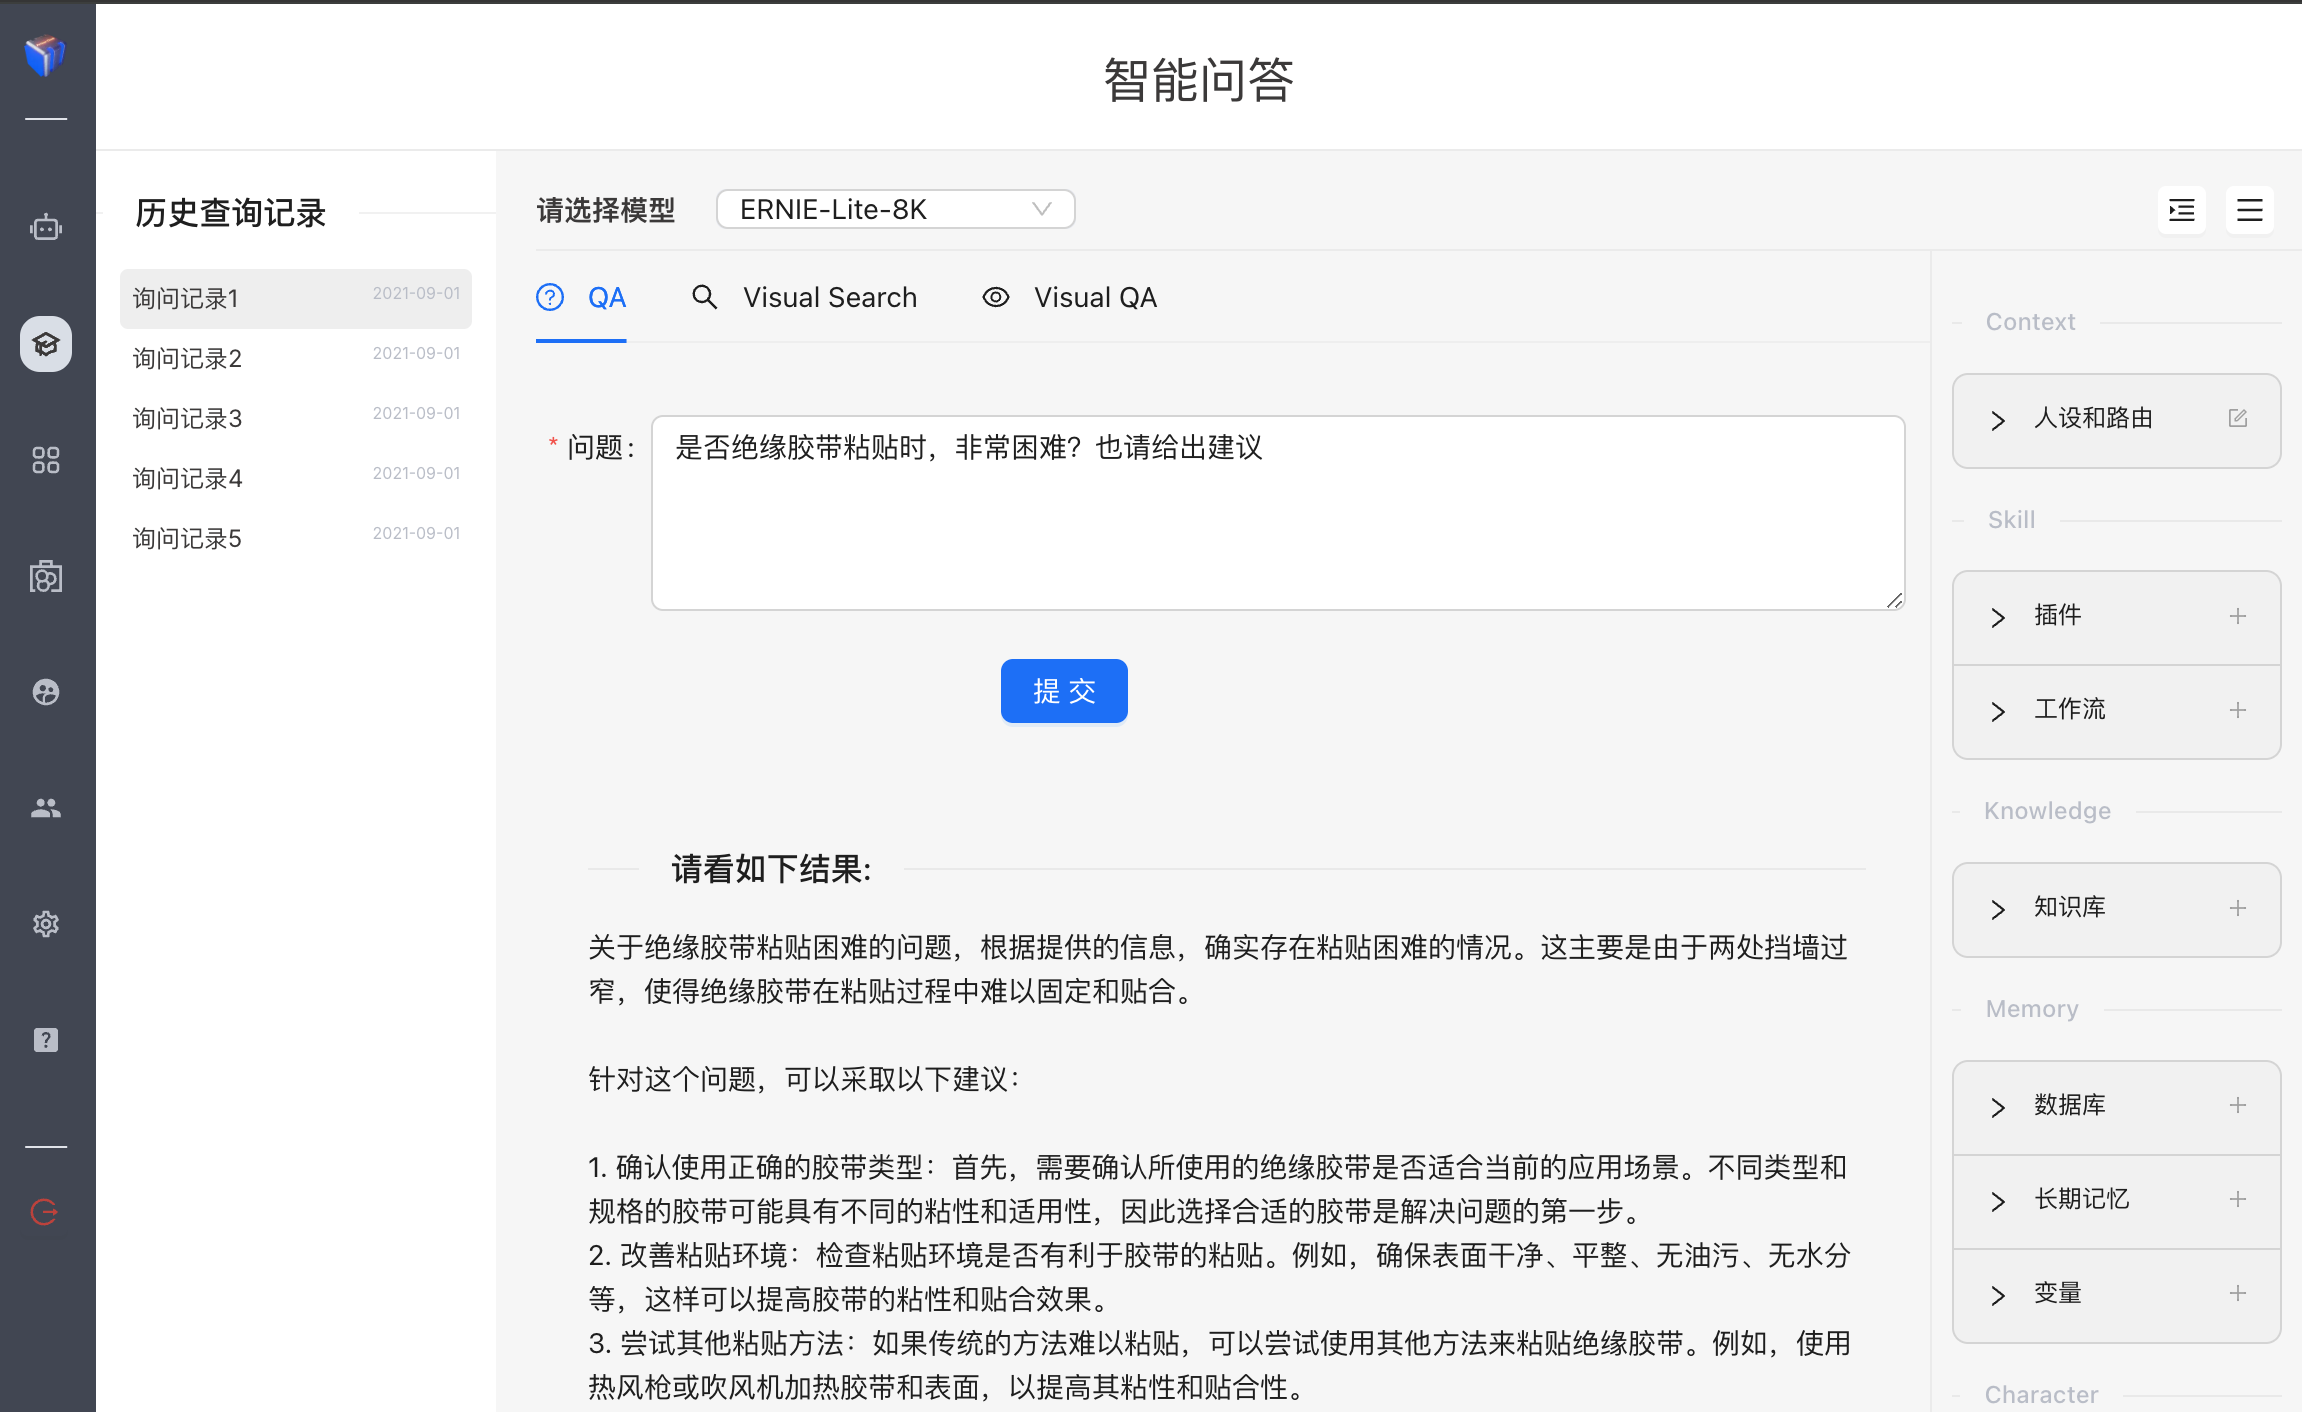The width and height of the screenshot is (2302, 1412).
Task: Click the robot icon in left sidebar
Action: click(x=46, y=228)
